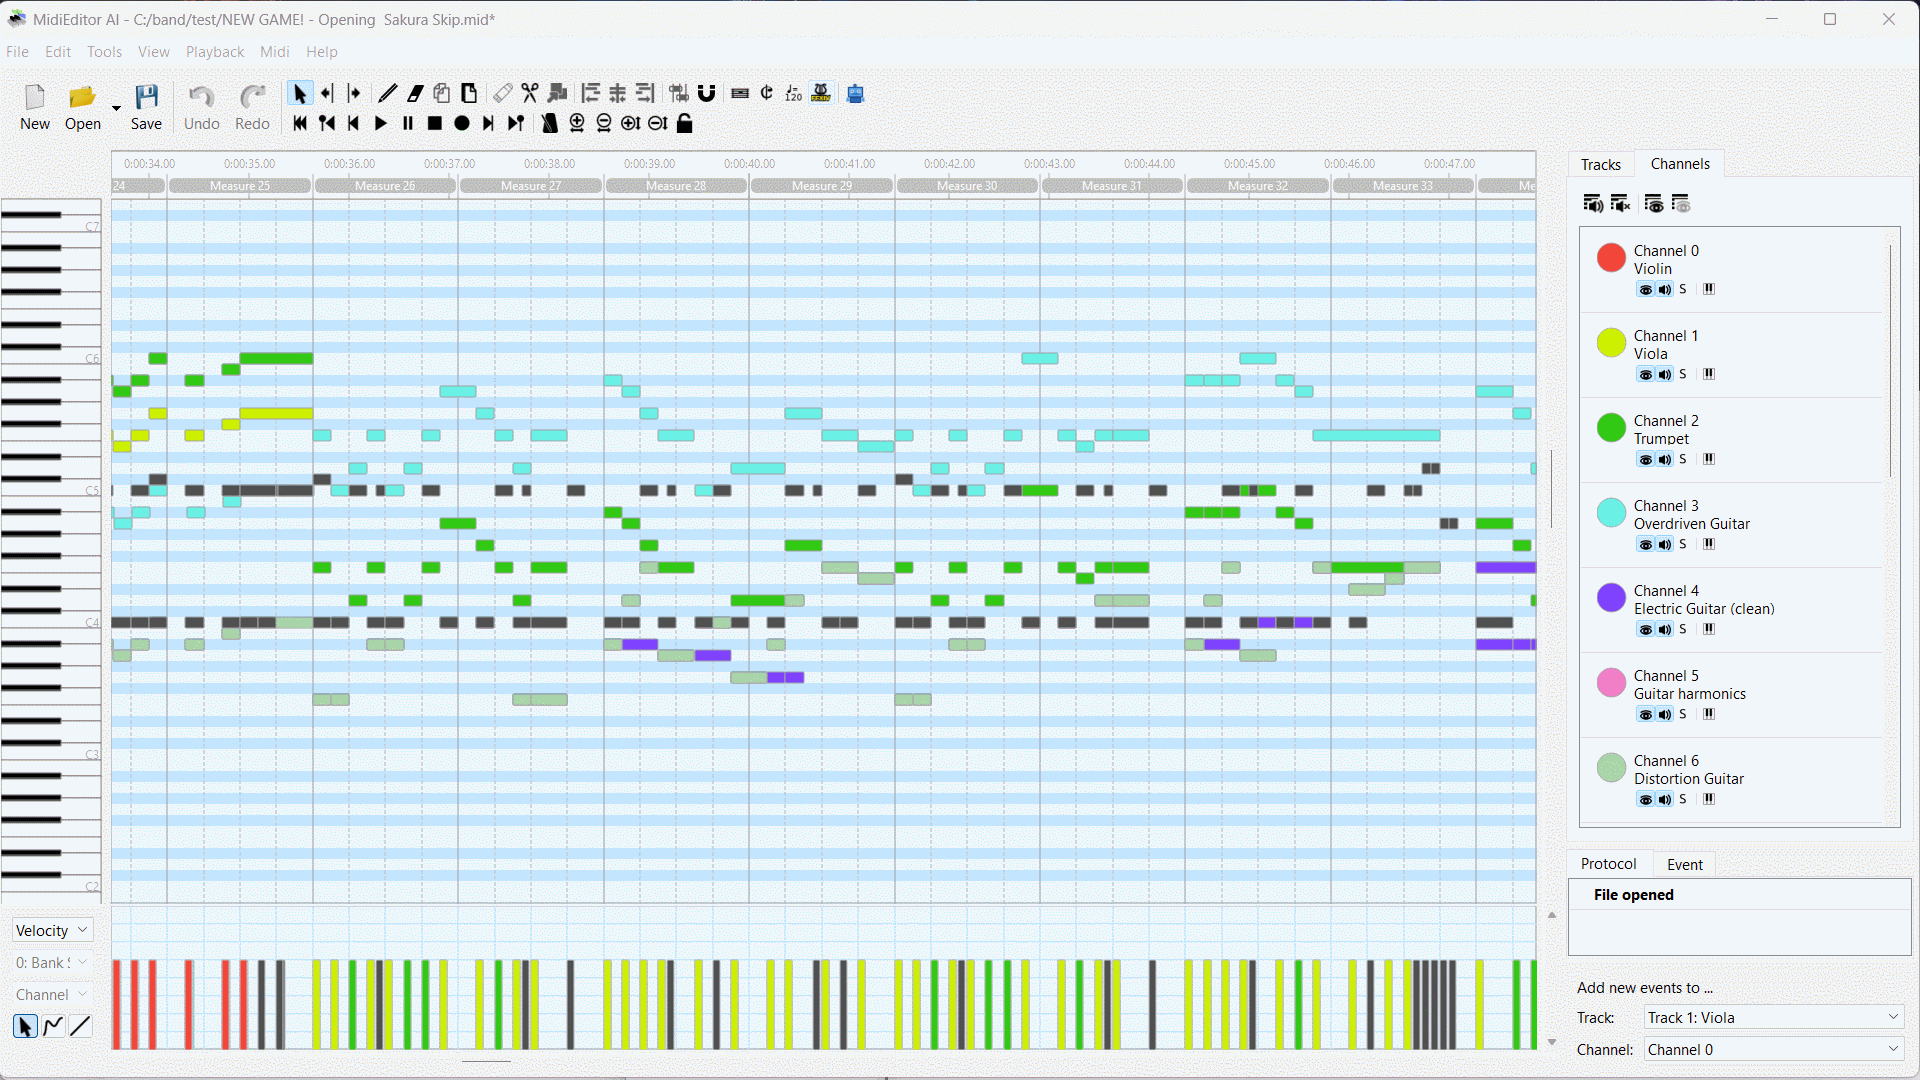Open the Channel 0 selection dropdown
Viewport: 1920px width, 1080px height.
click(x=1772, y=1049)
